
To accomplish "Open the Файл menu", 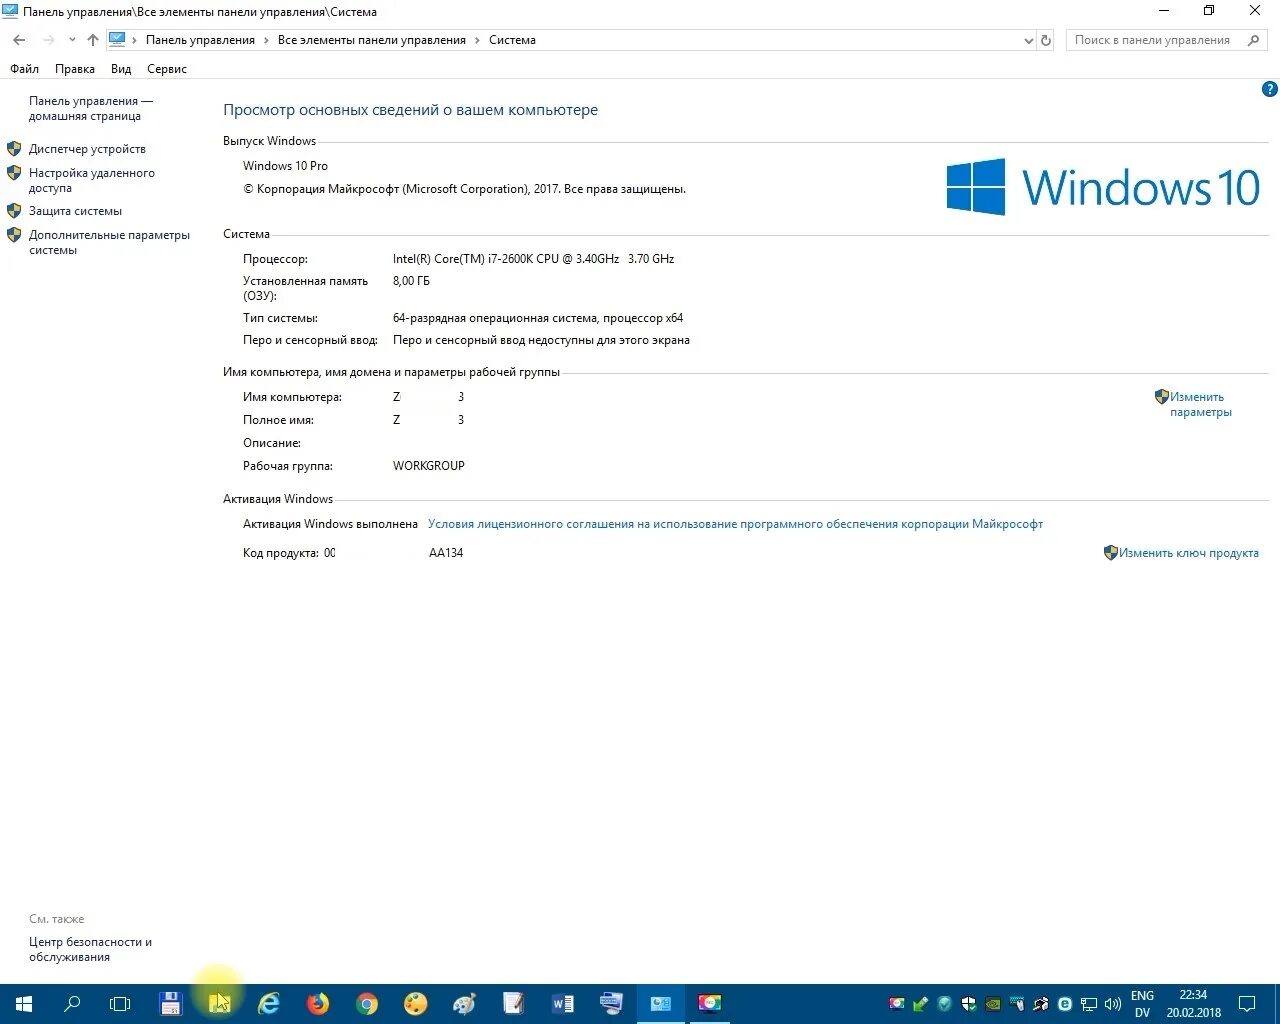I will (24, 69).
